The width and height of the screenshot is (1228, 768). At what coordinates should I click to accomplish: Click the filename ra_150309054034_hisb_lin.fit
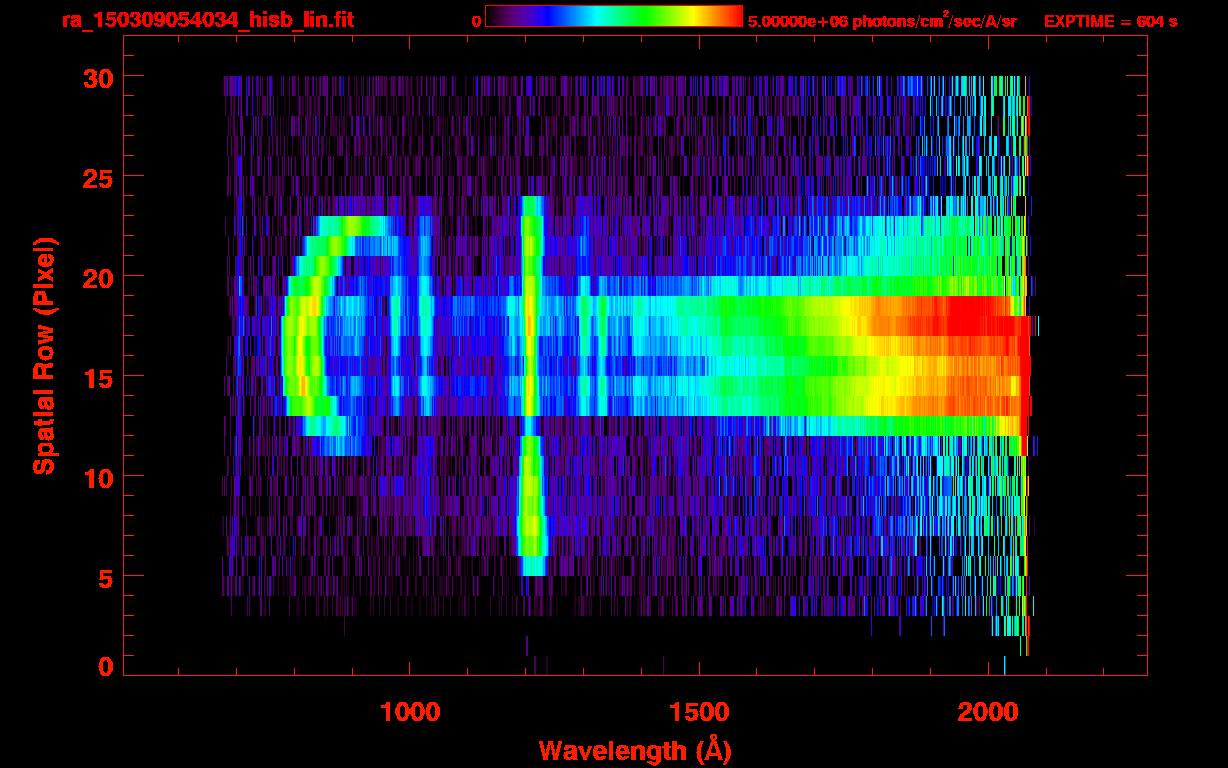pyautogui.click(x=206, y=19)
